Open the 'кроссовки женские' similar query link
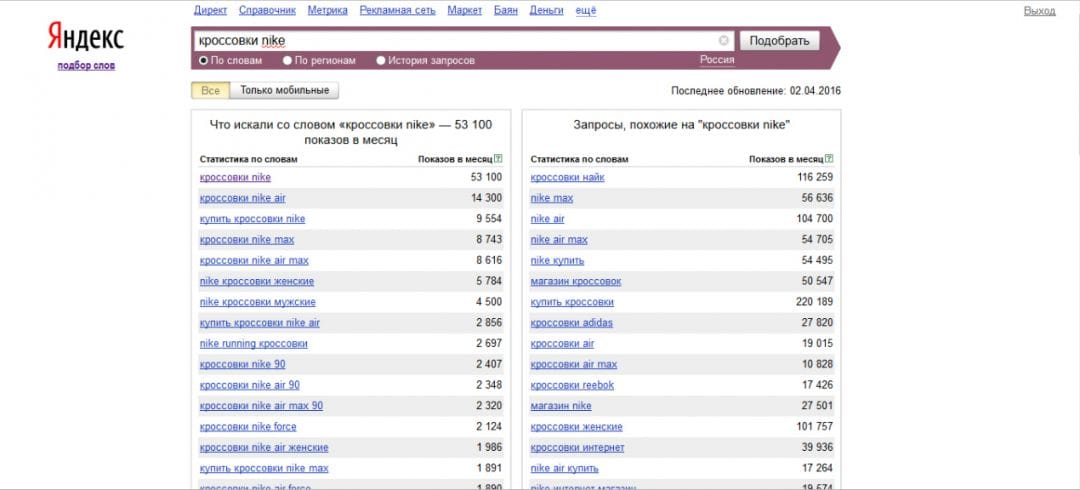Image resolution: width=1080 pixels, height=490 pixels. [x=577, y=427]
